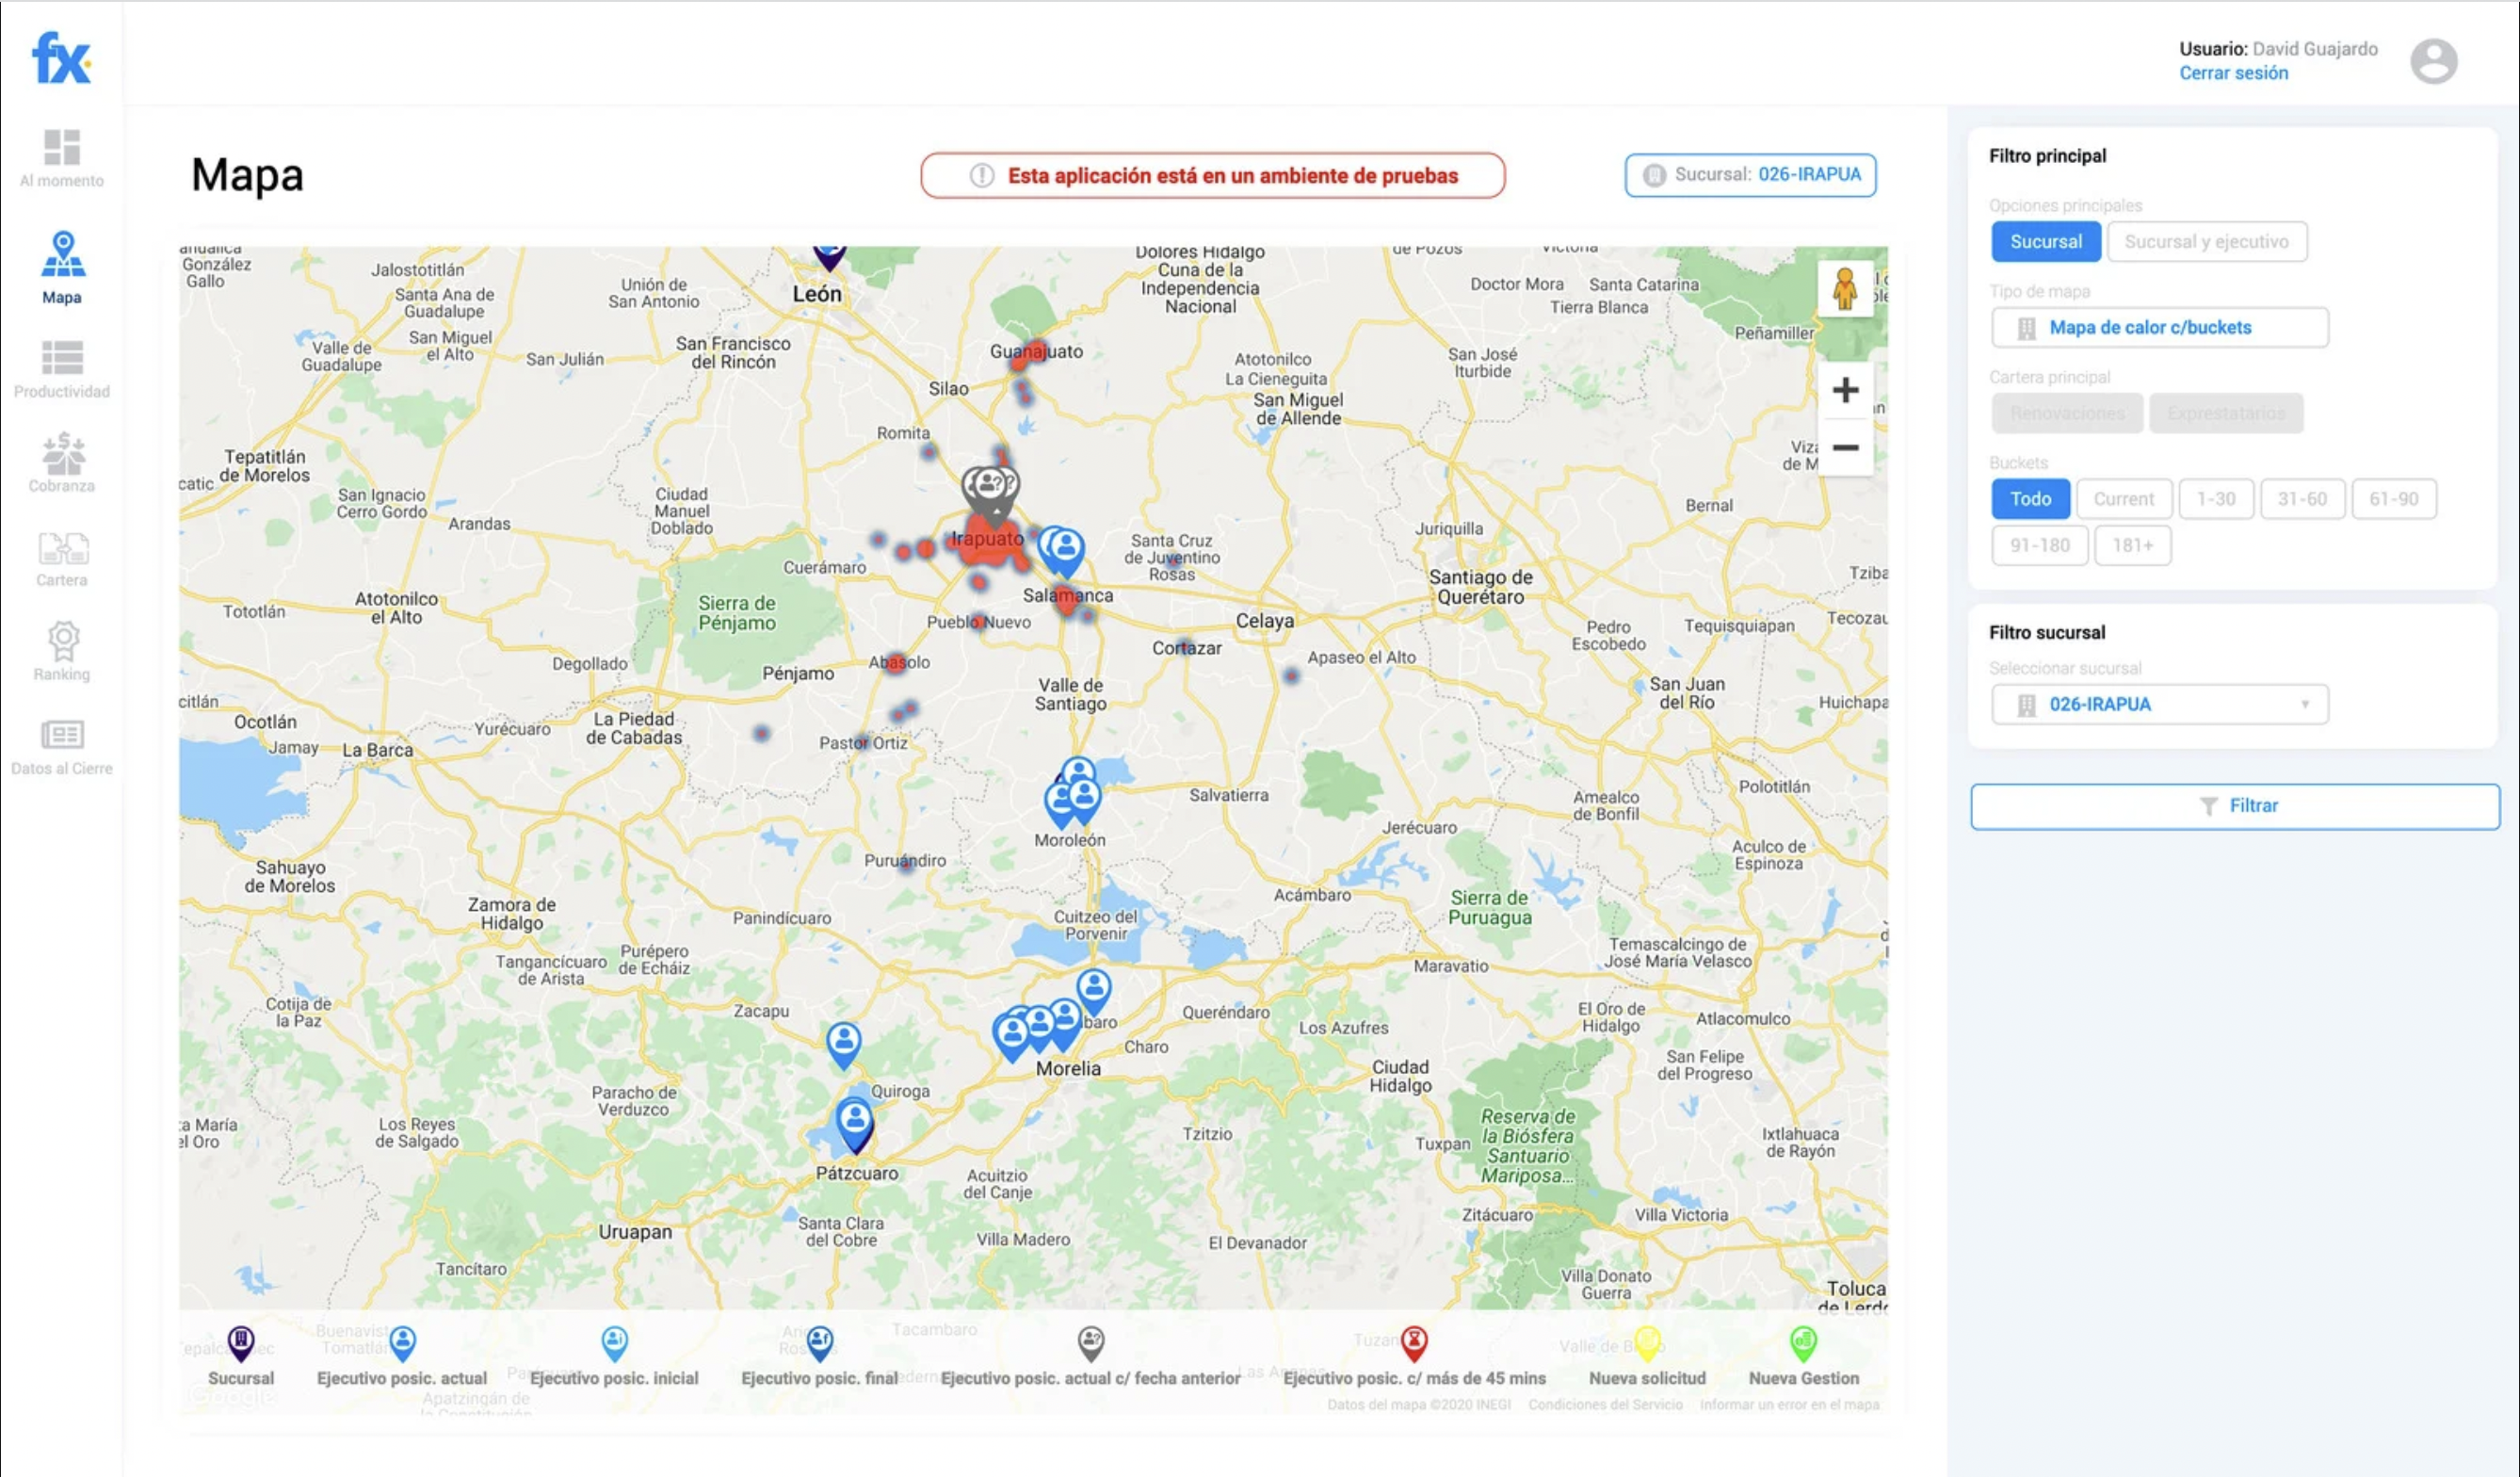Open Ranking medal icon in sidebar
This screenshot has height=1477, width=2520.
(62, 641)
